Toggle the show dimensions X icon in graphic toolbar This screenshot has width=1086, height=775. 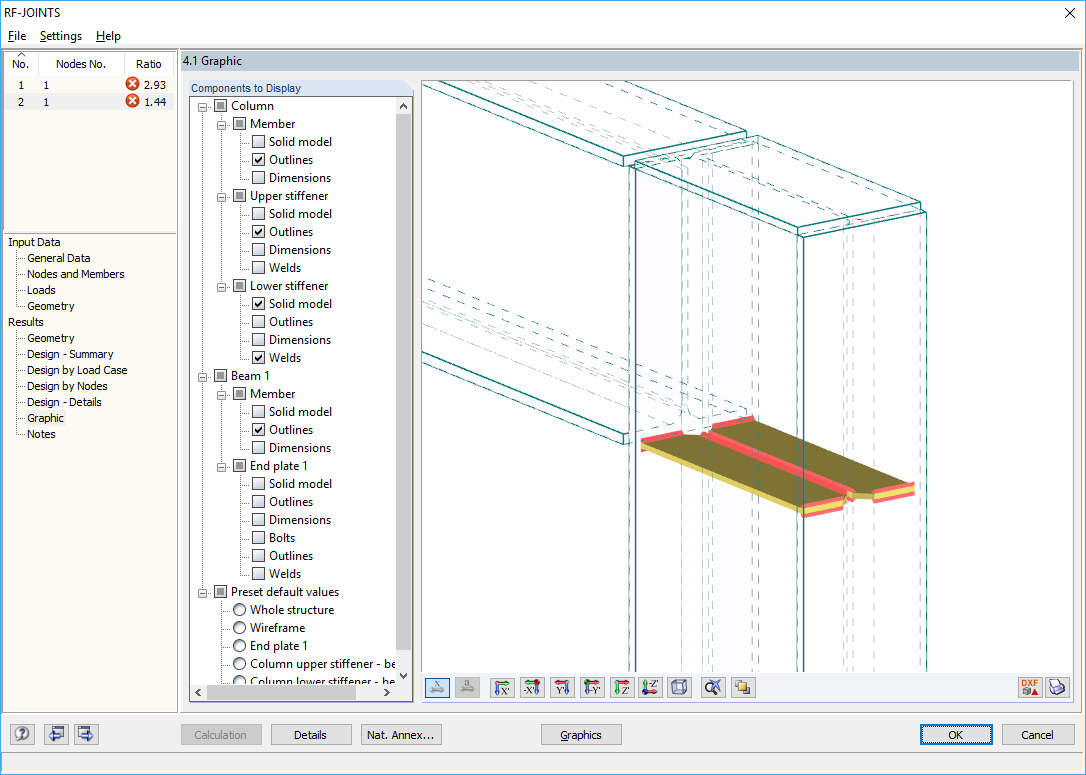[437, 688]
